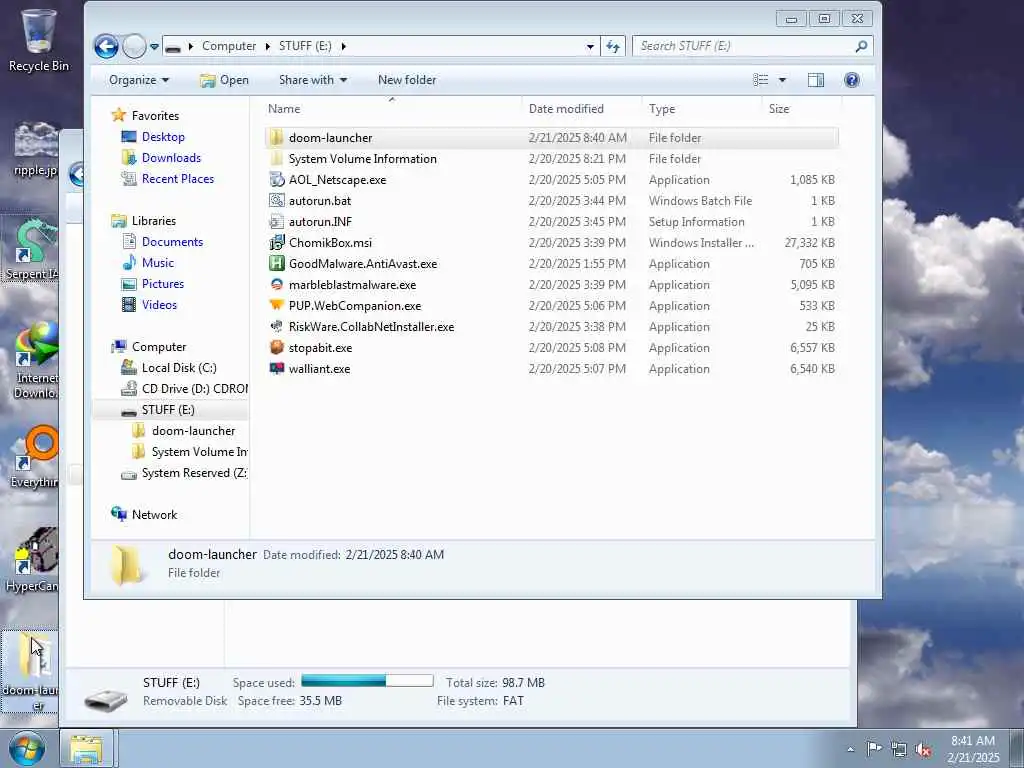1024x768 pixels.
Task: Open the Organize menu
Action: point(138,80)
